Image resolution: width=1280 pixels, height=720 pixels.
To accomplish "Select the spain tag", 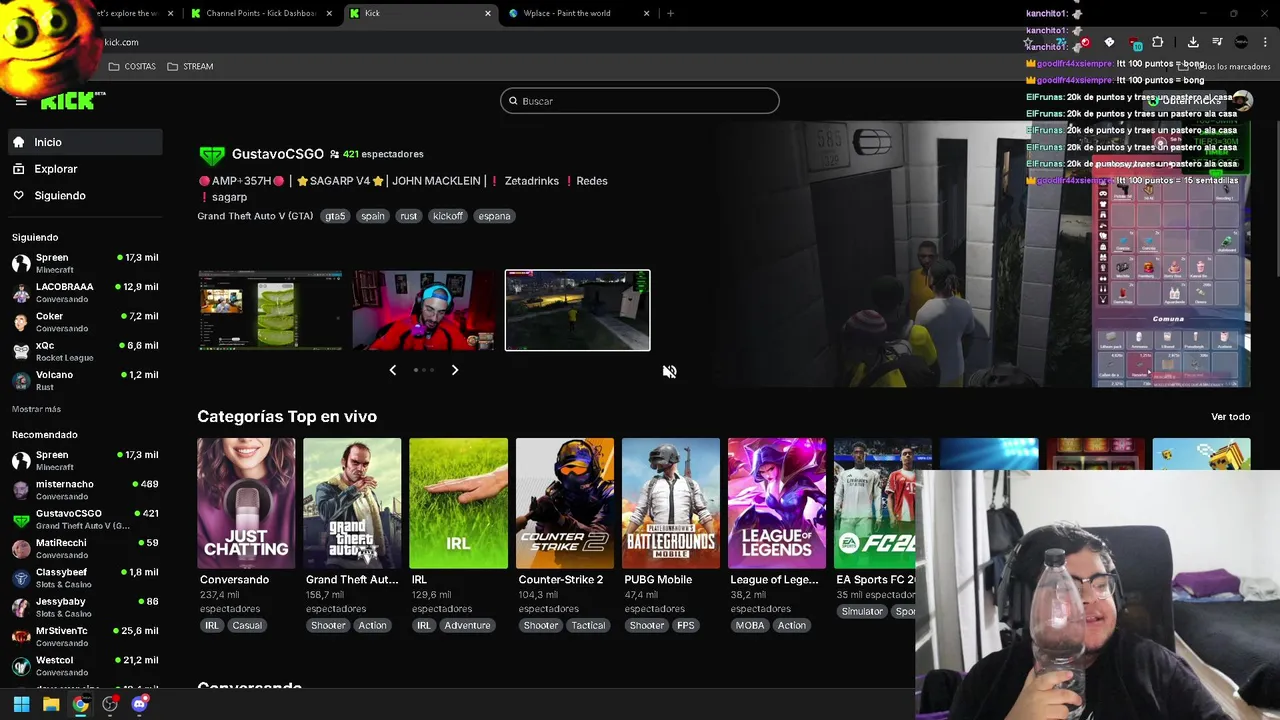I will [x=373, y=216].
